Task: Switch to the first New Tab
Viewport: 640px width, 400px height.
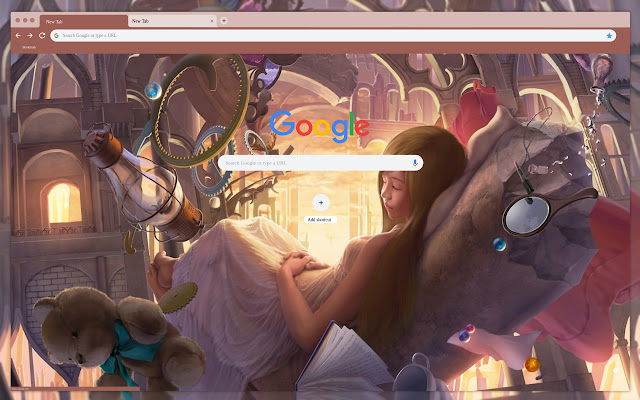Action: (84, 21)
